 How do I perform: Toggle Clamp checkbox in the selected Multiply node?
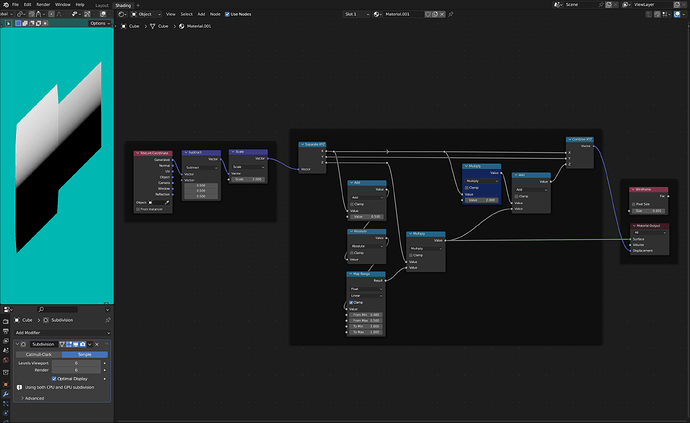point(467,188)
